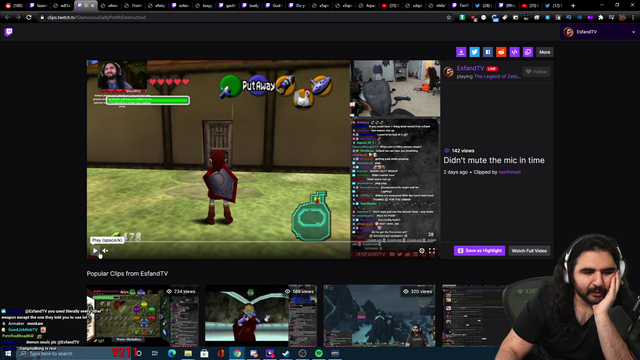Open the Windows Start menu

[8, 353]
